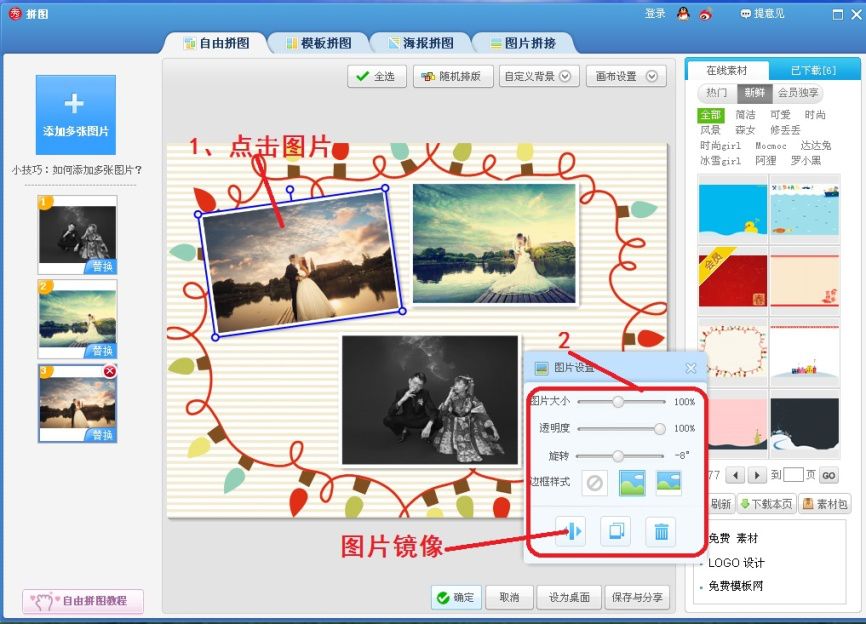Select 可爱 category filter

pyautogui.click(x=780, y=115)
